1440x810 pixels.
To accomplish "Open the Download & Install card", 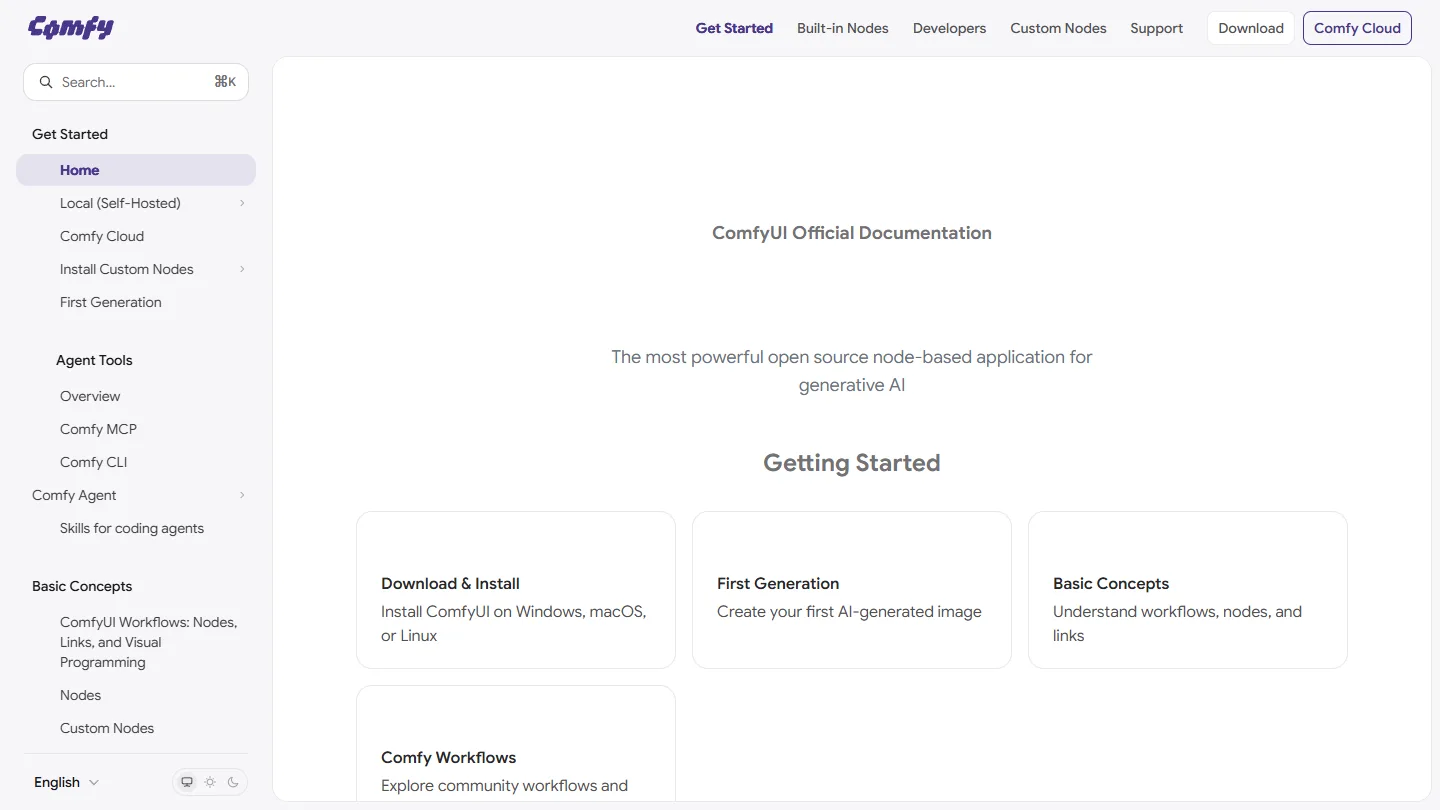I will [516, 590].
